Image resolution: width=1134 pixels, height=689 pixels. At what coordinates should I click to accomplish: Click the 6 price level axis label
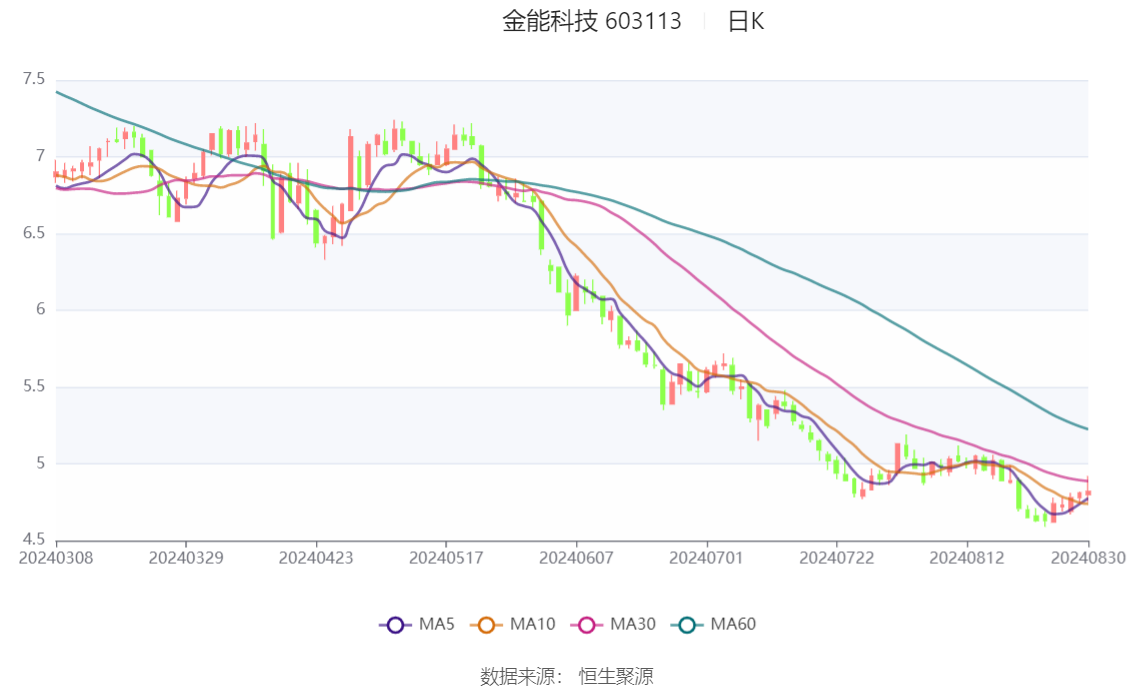coord(42,310)
